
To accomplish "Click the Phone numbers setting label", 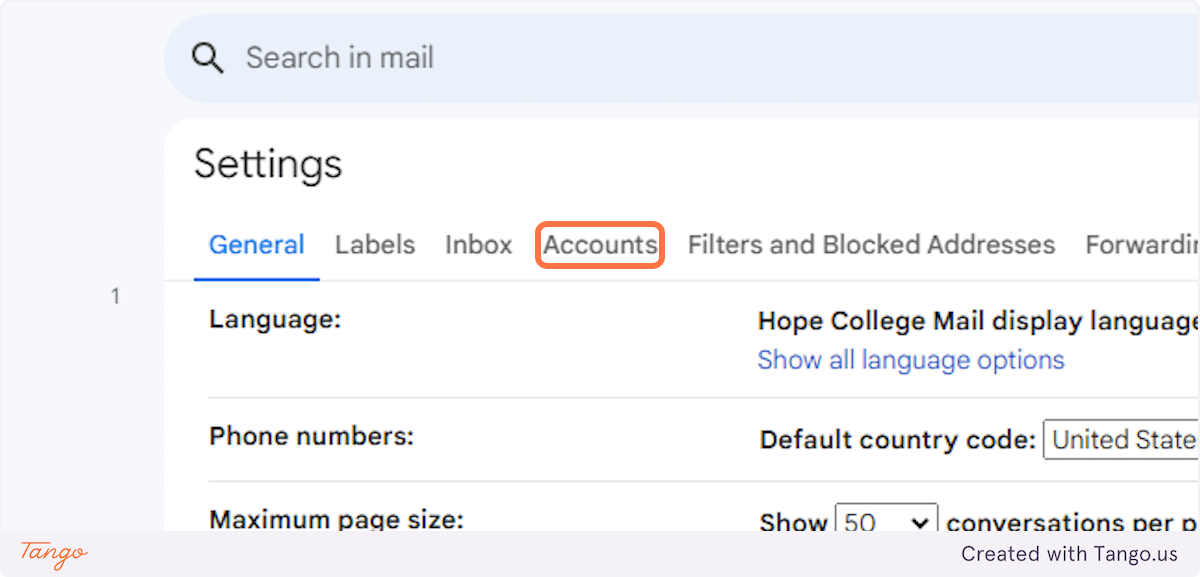I will tap(311, 437).
